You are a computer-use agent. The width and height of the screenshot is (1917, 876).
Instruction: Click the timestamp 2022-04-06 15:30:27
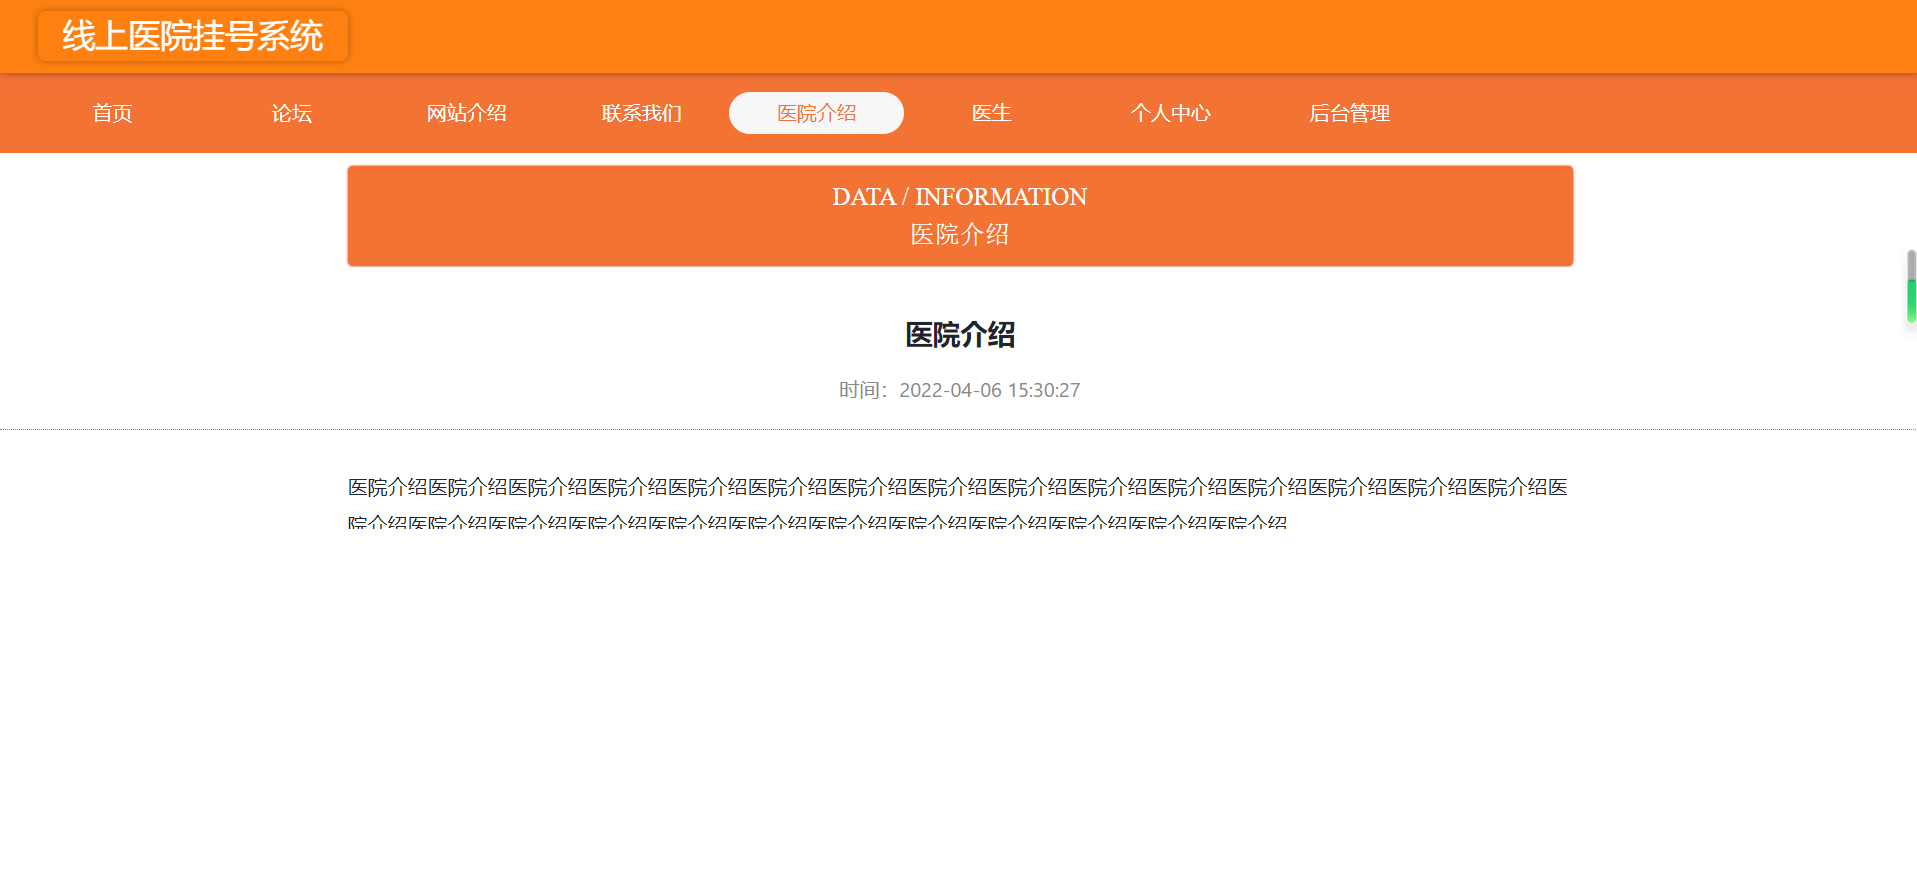(x=989, y=390)
